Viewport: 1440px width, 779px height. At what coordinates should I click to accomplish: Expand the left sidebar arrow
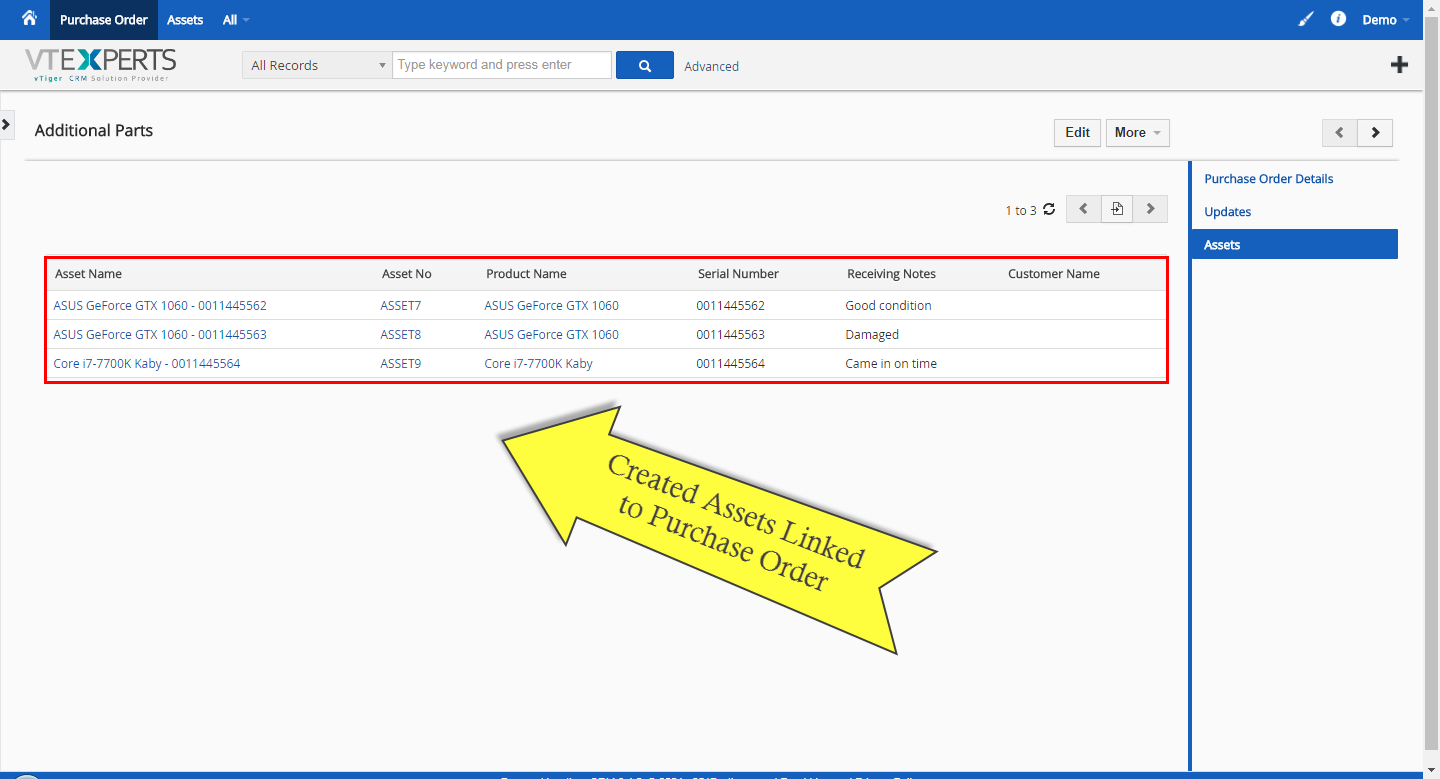tap(6, 124)
